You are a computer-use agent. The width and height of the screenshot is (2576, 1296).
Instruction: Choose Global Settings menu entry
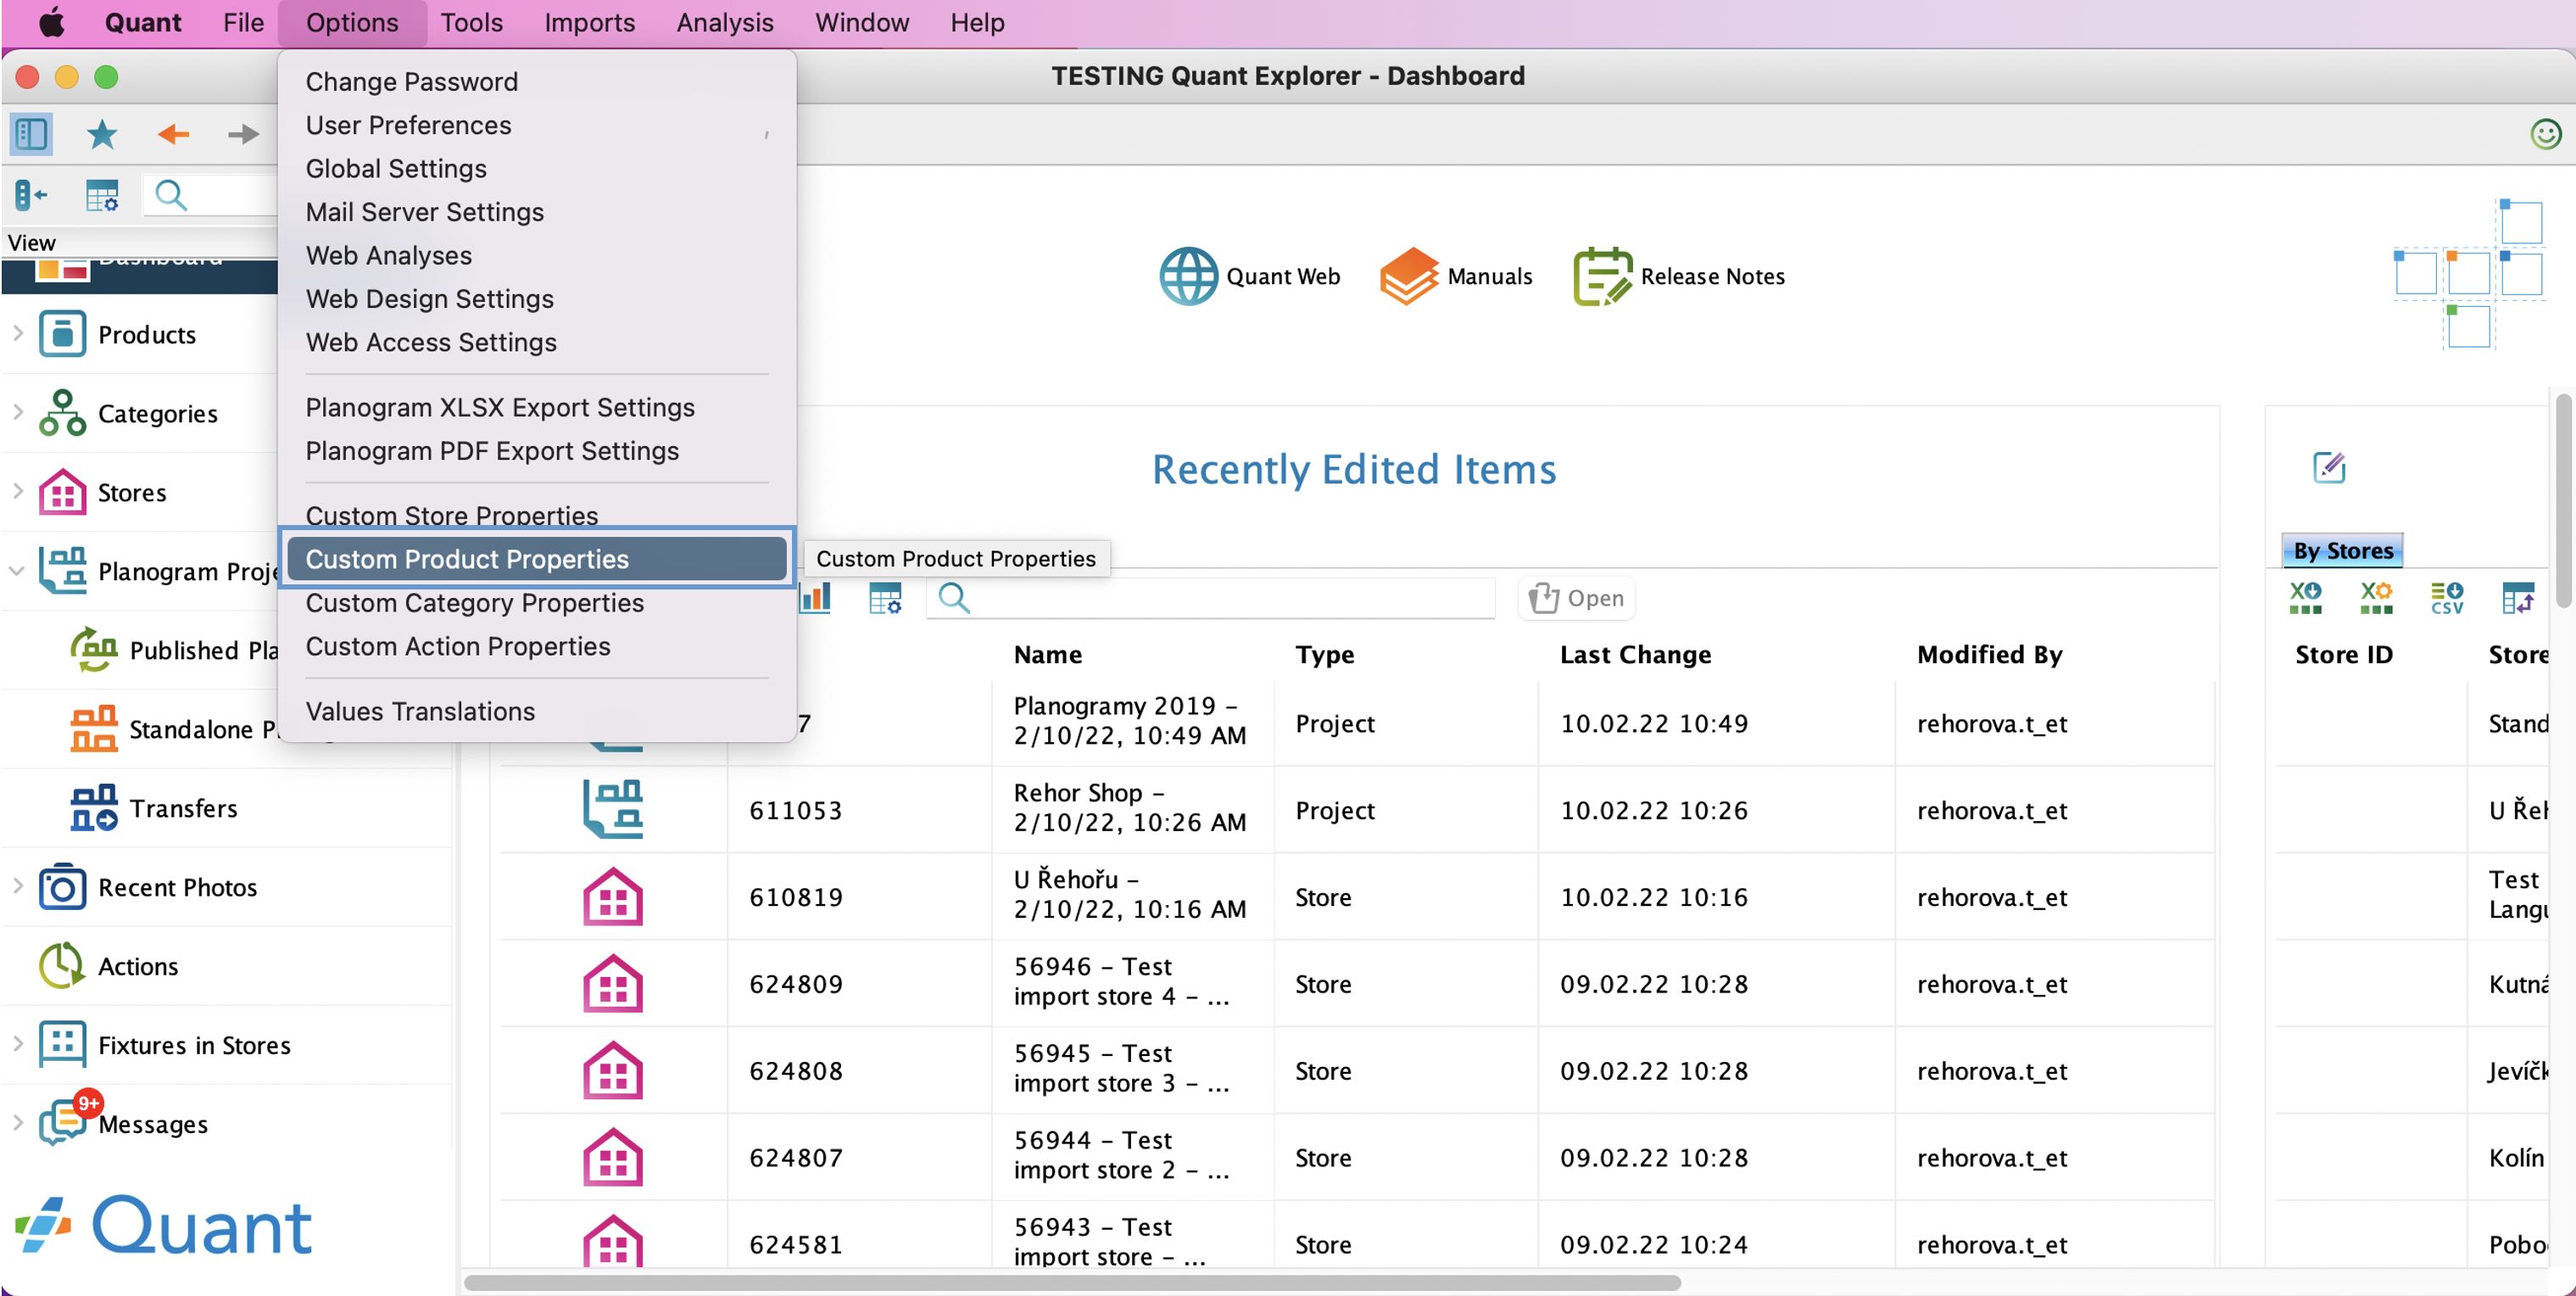[x=537, y=168]
